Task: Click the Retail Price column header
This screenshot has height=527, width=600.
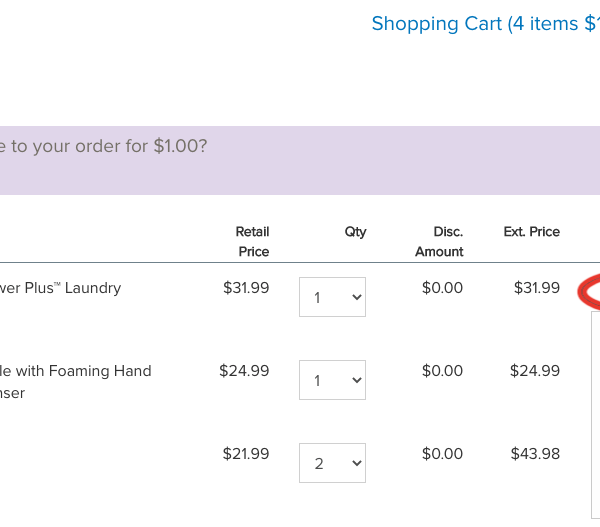Action: (x=252, y=241)
